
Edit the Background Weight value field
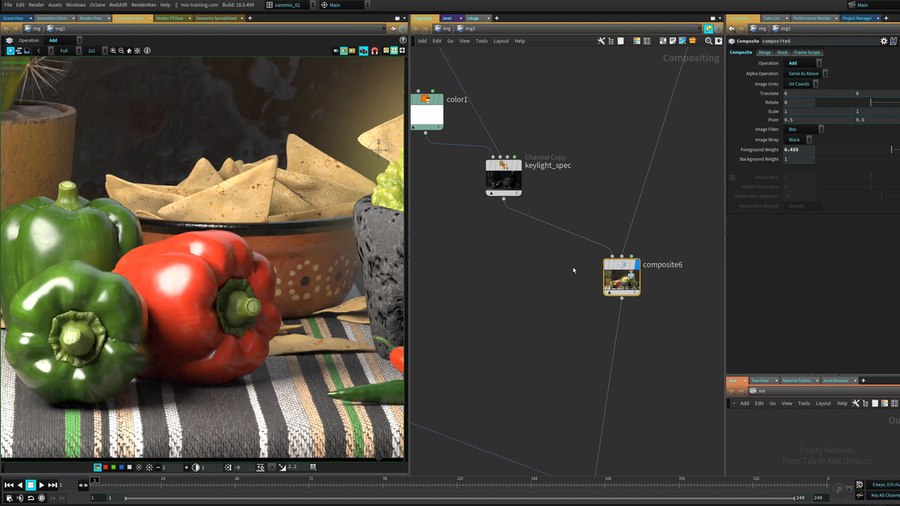click(x=798, y=159)
